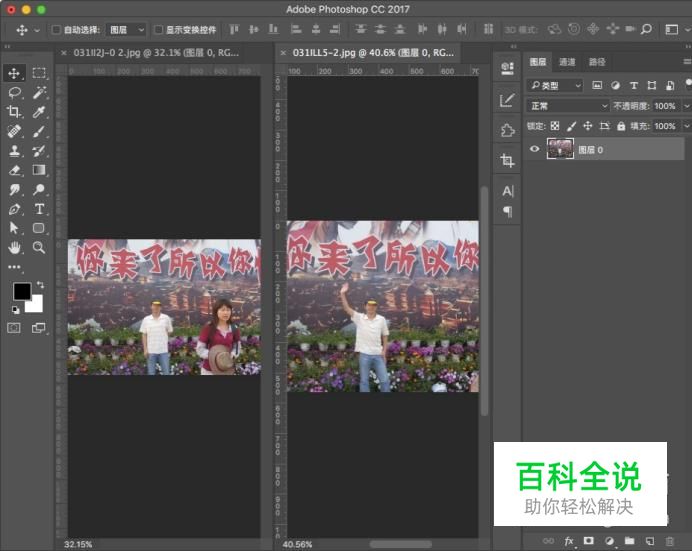The height and width of the screenshot is (551, 692).
Task: Click the 图层 0 layer thumbnail
Action: [560, 149]
